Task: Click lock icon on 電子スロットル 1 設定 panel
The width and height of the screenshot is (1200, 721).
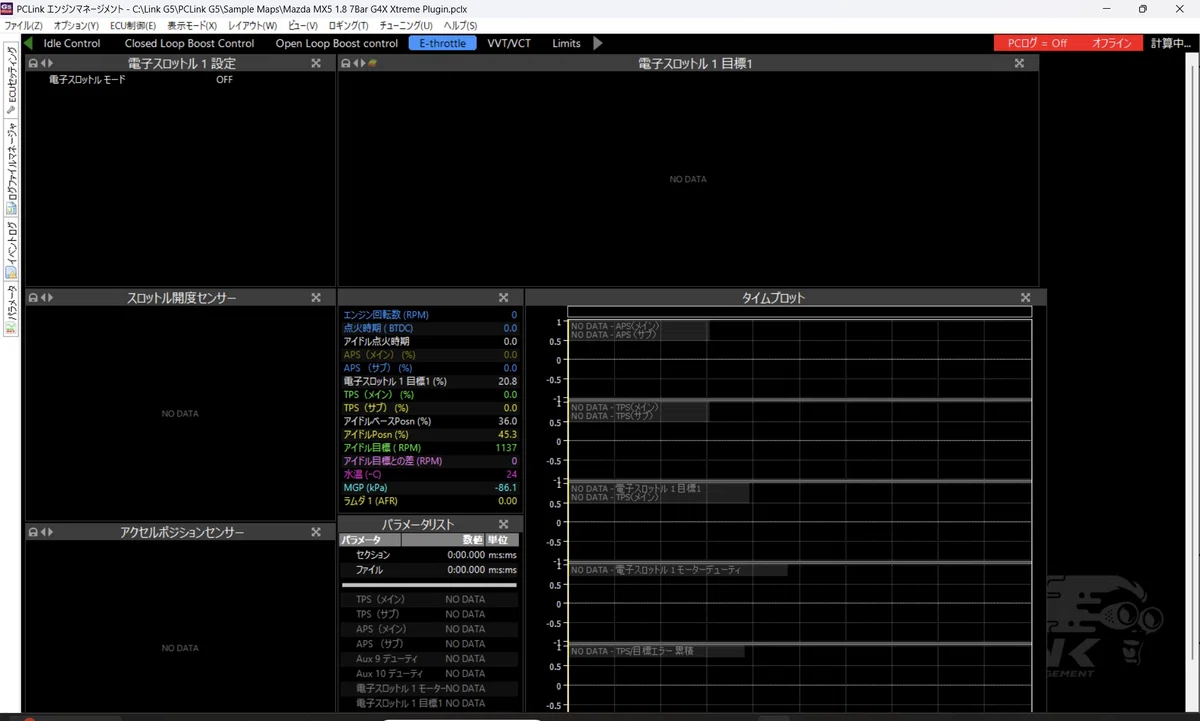Action: coord(33,63)
